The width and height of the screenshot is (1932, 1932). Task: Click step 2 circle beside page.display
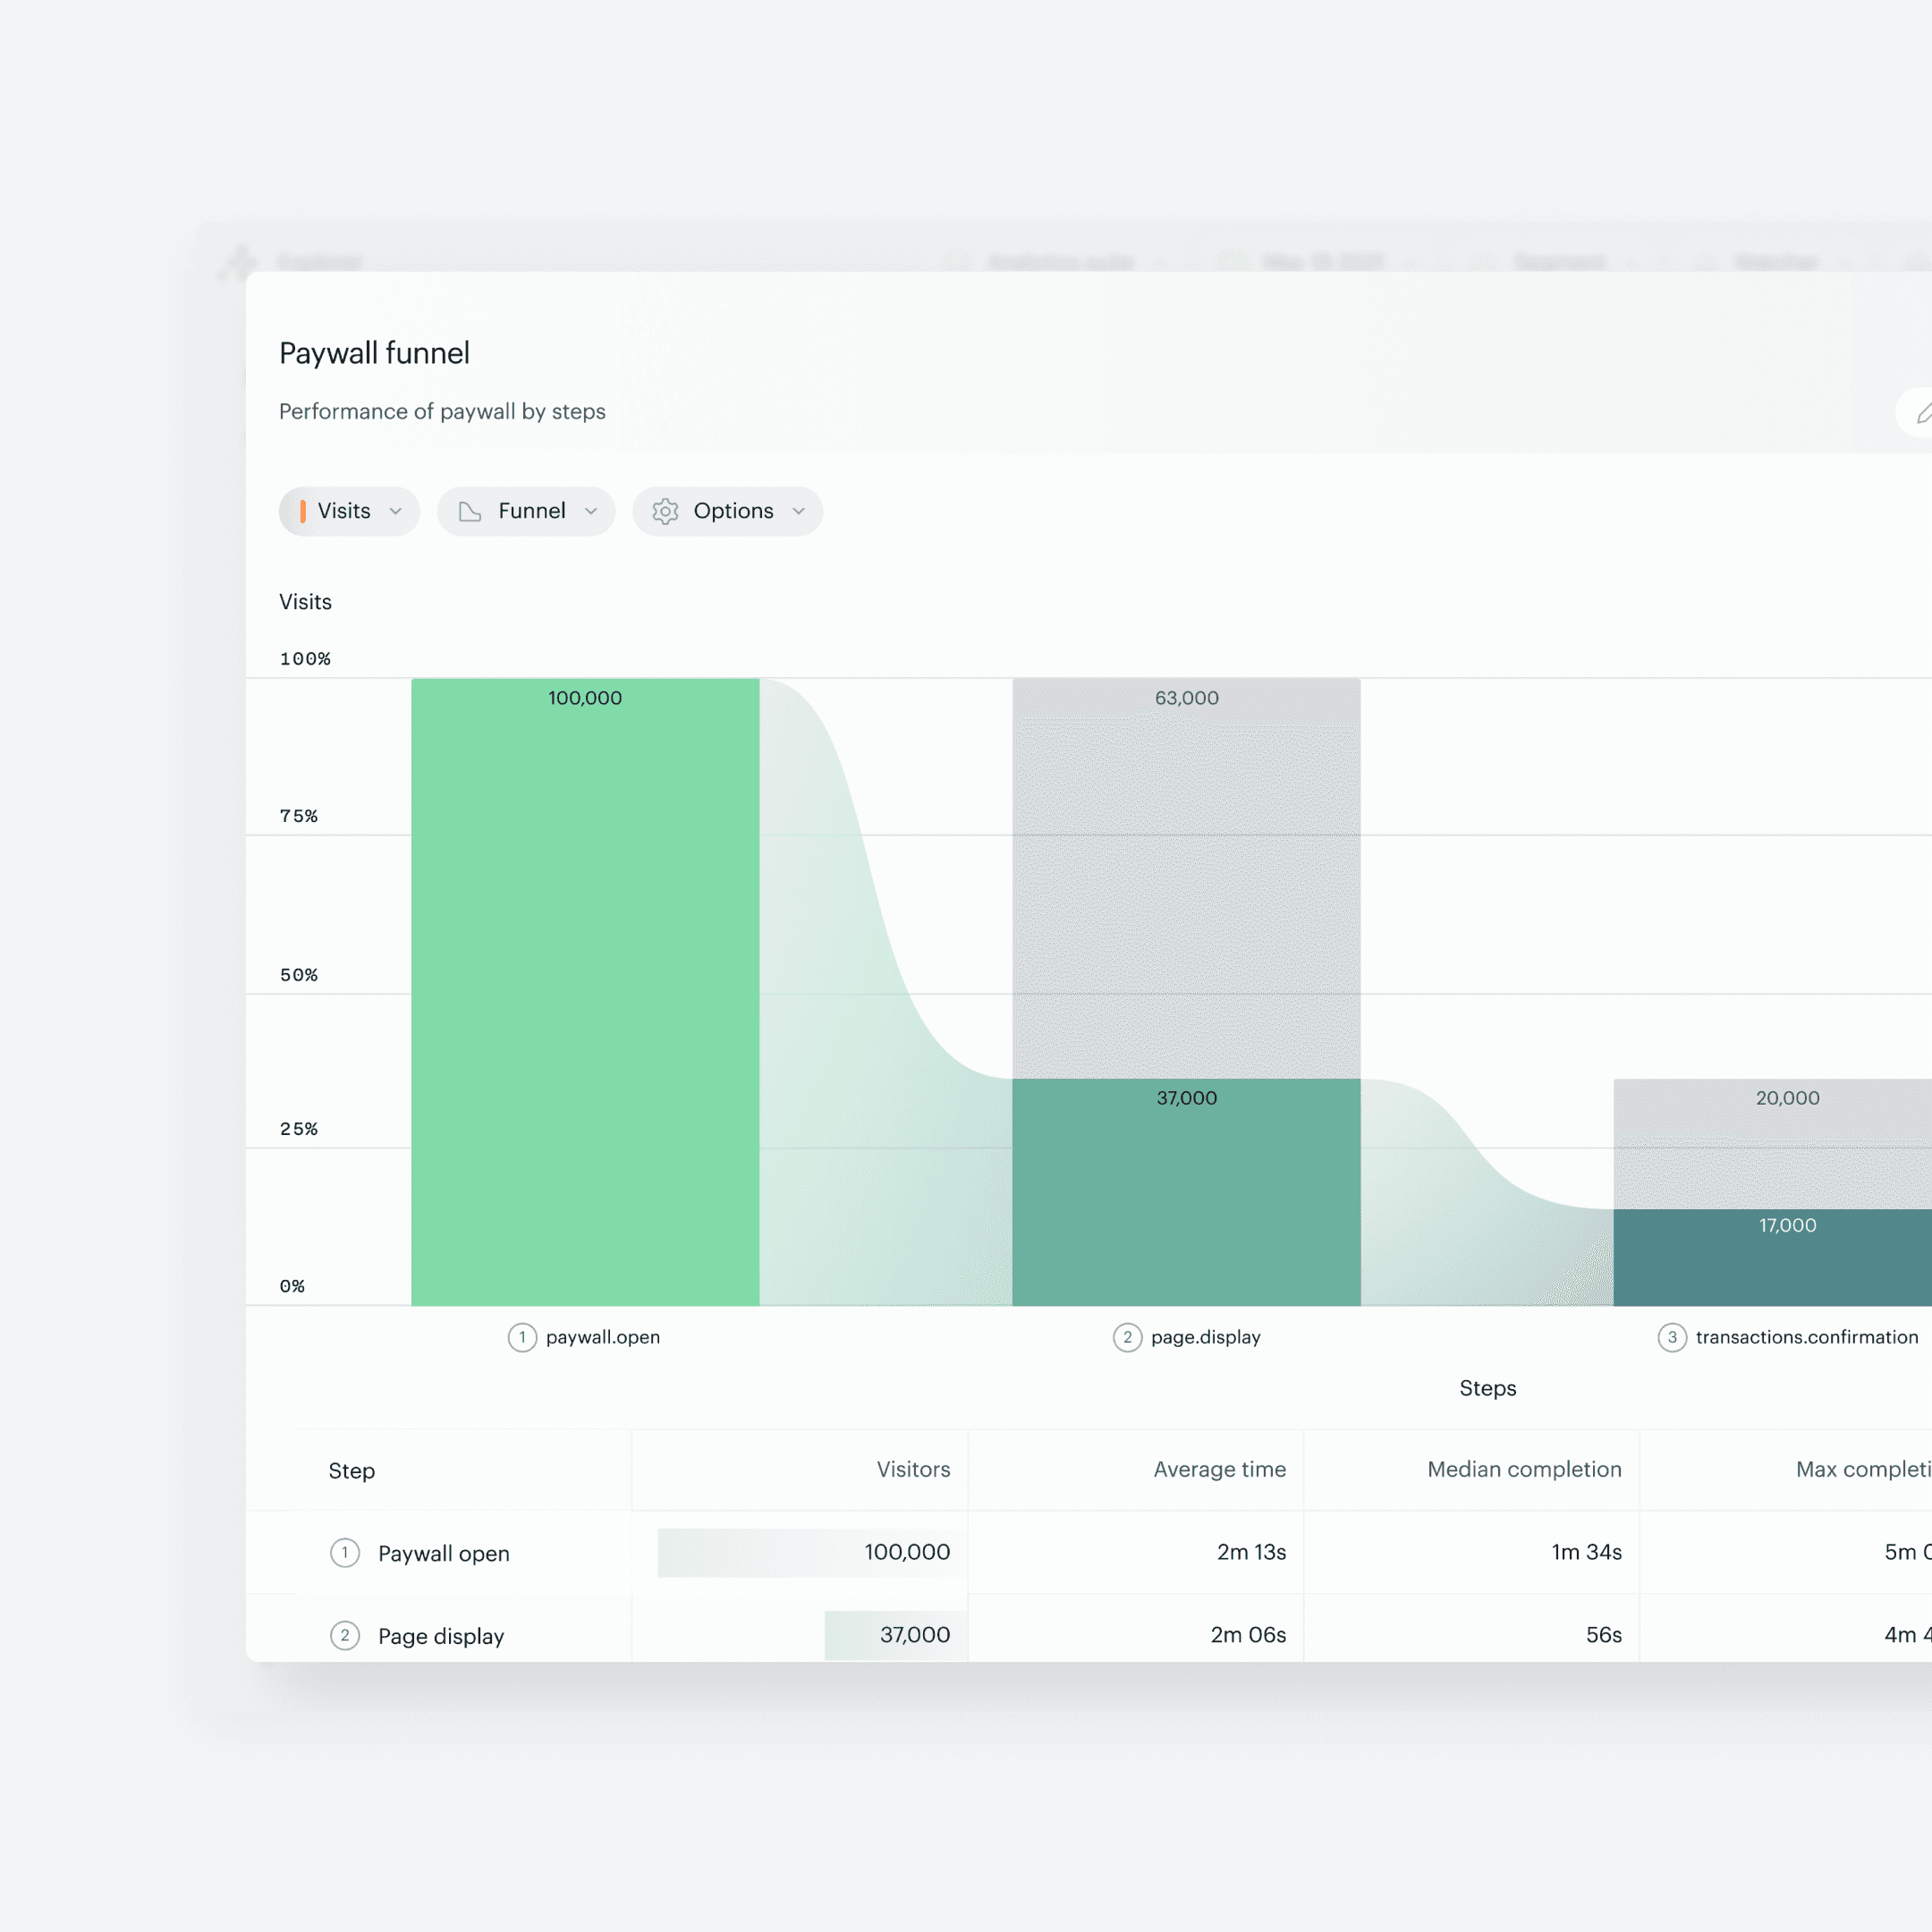[1127, 1337]
